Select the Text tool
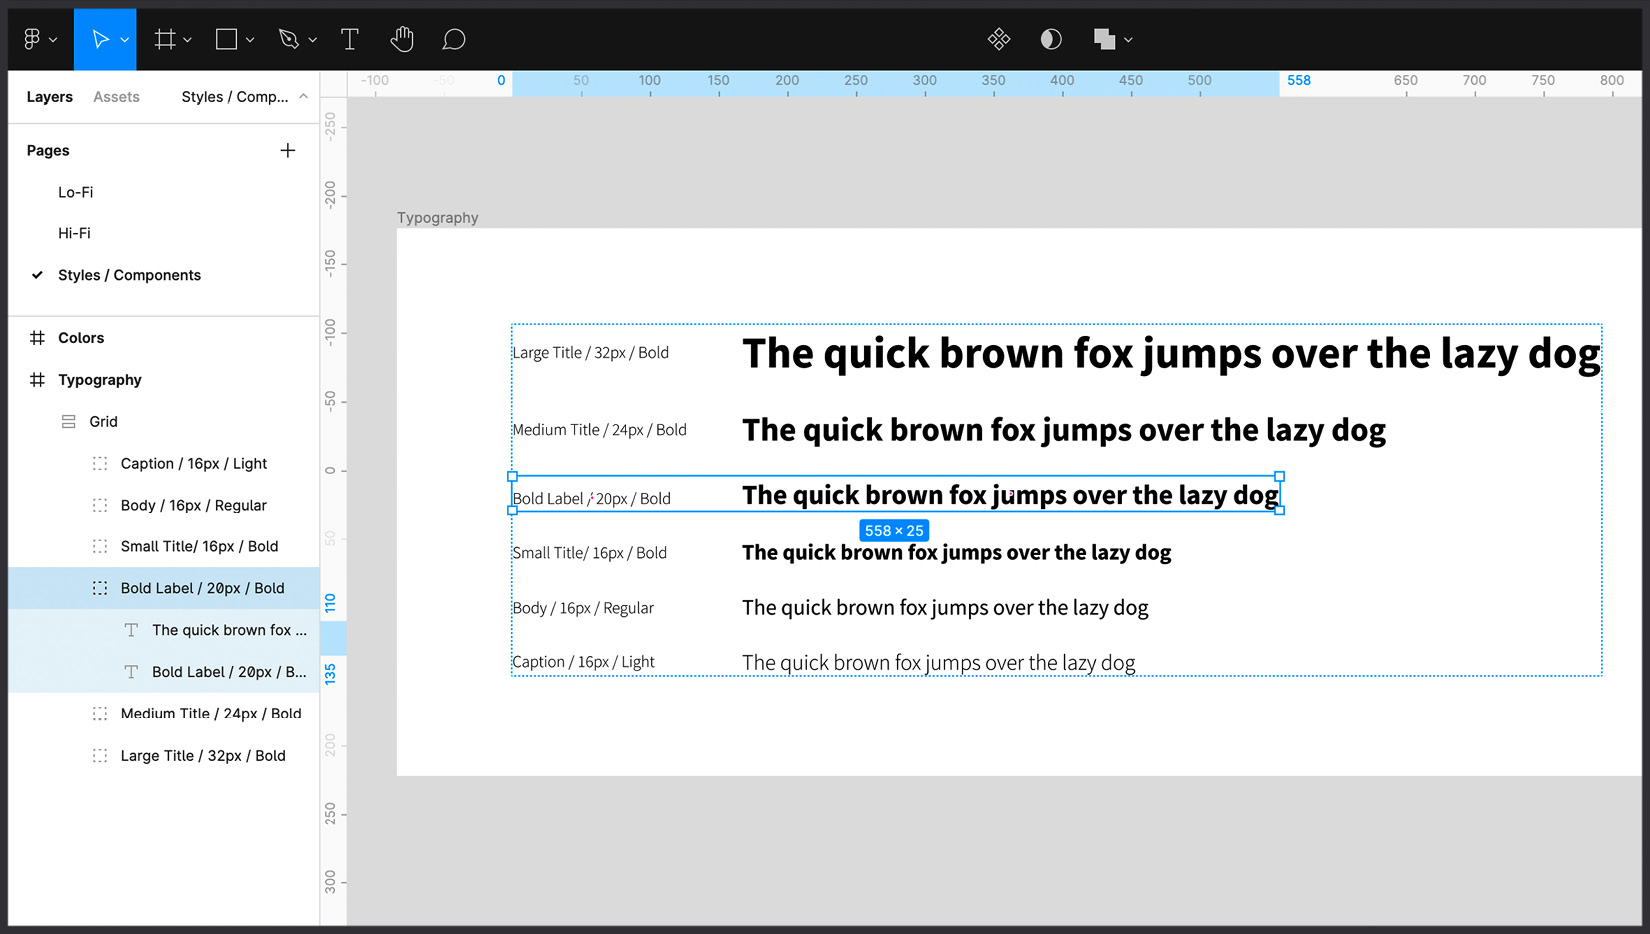 (349, 39)
